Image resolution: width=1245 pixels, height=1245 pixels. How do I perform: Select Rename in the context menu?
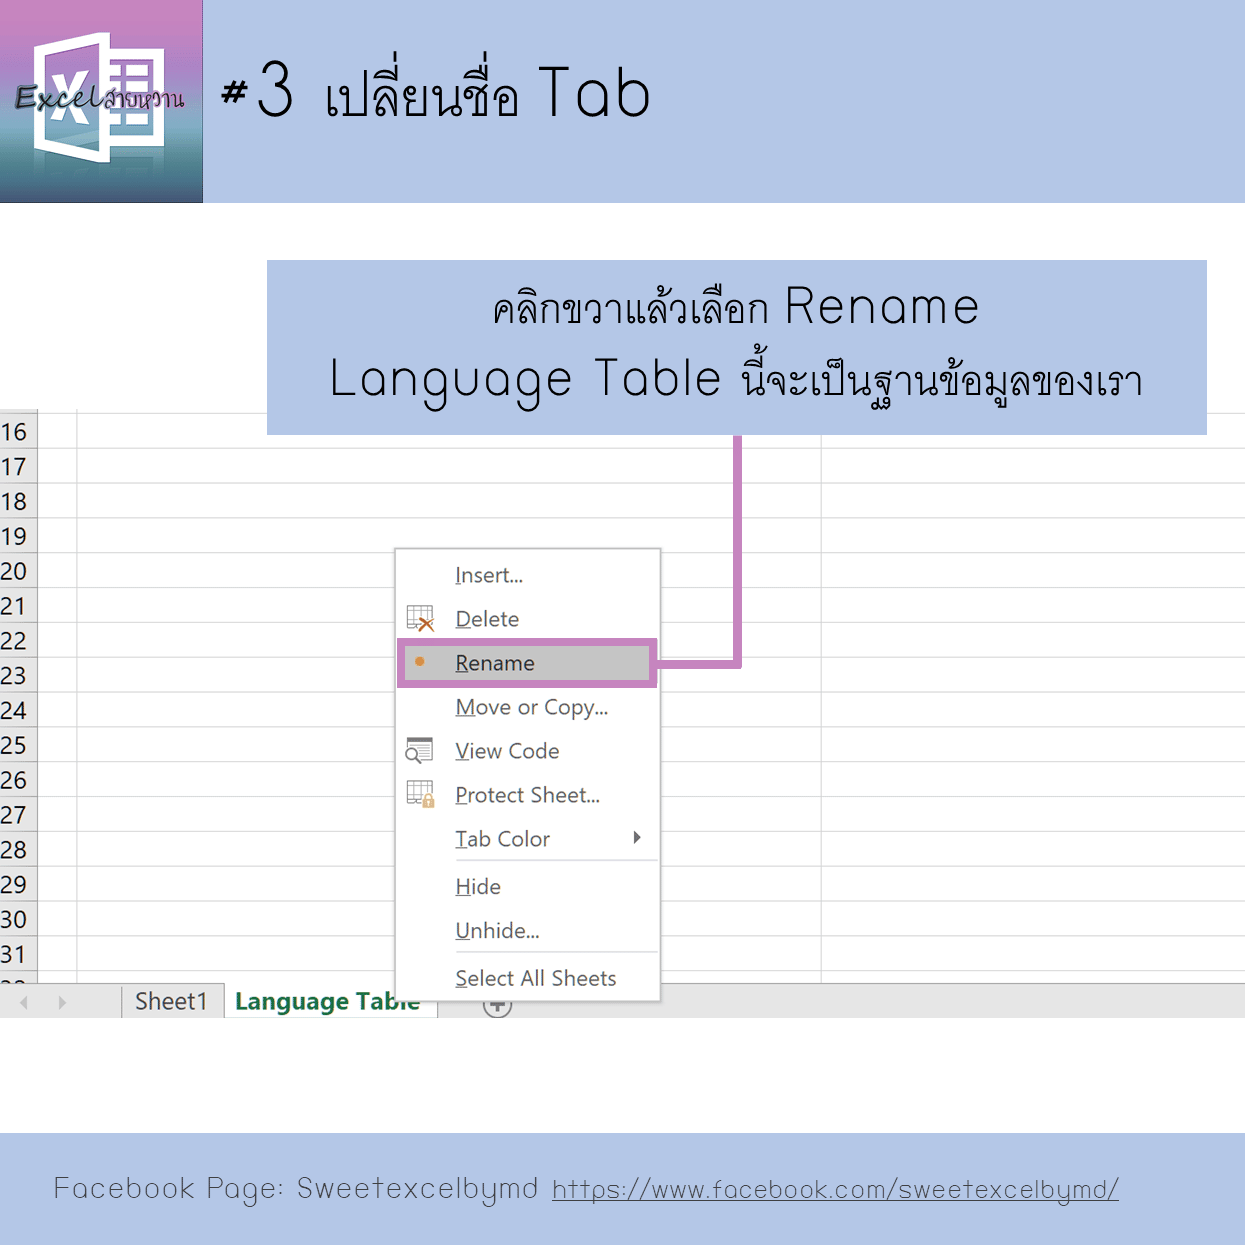point(494,663)
